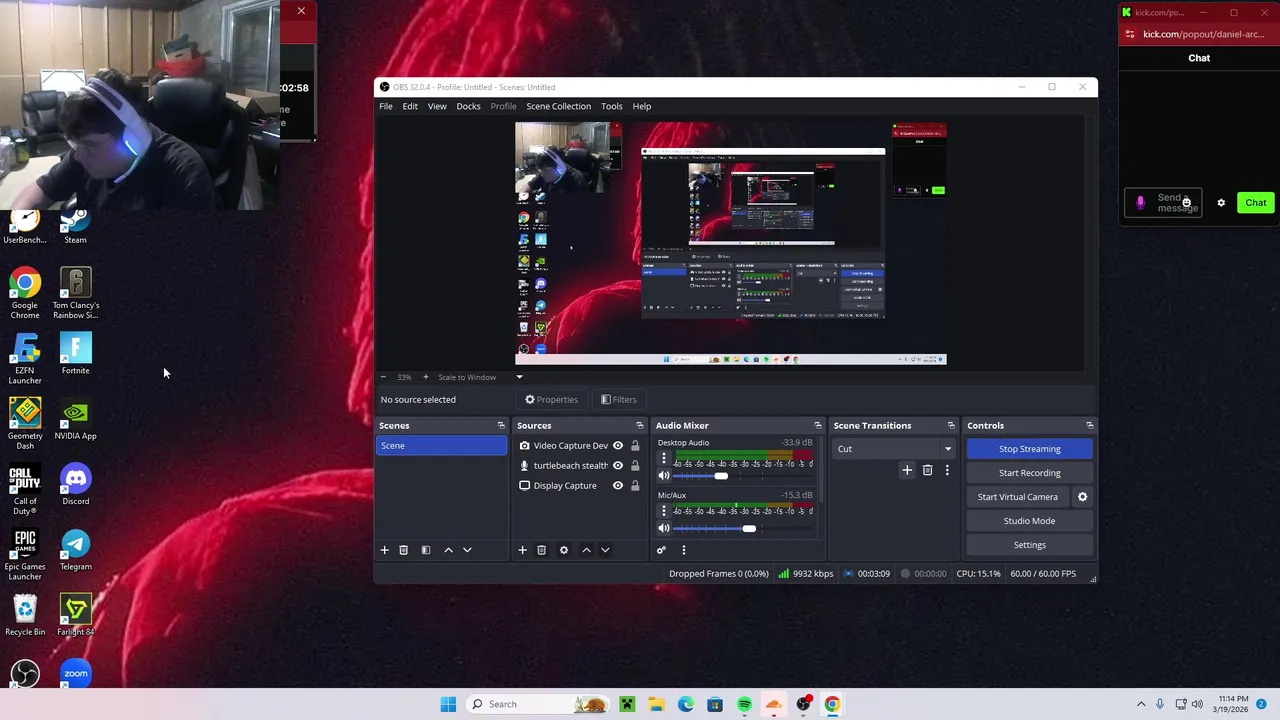1280x720 pixels.
Task: Open Audio Mixer toolbar three-dot menu
Action: click(x=683, y=550)
